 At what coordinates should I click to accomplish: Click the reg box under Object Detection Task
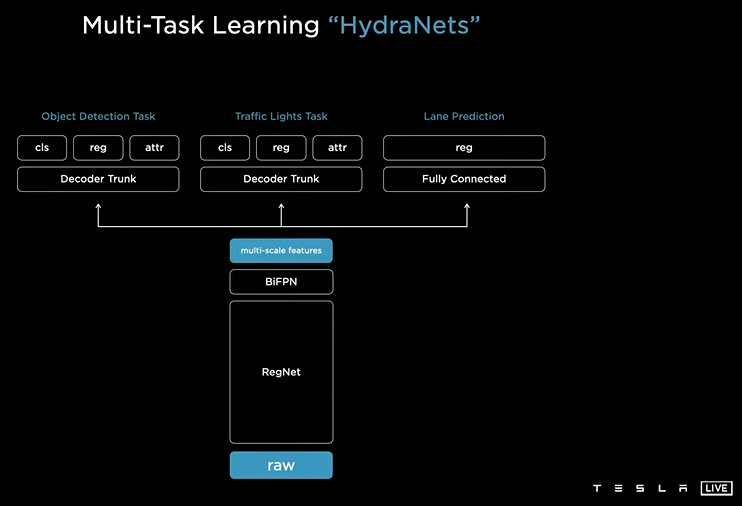98,148
